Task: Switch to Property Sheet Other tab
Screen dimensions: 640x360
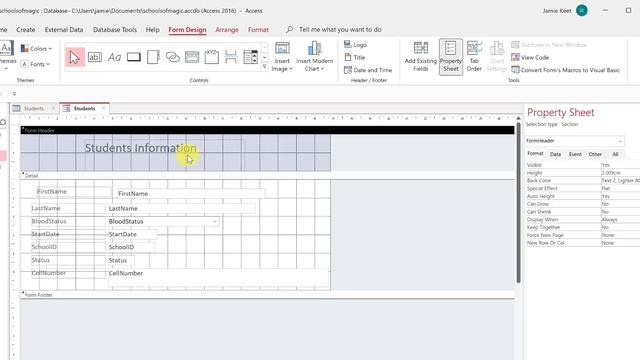Action: (x=595, y=154)
